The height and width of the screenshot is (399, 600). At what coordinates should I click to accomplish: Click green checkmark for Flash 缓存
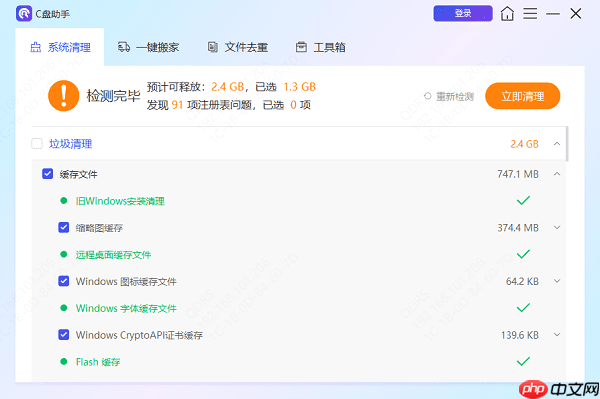click(x=523, y=361)
